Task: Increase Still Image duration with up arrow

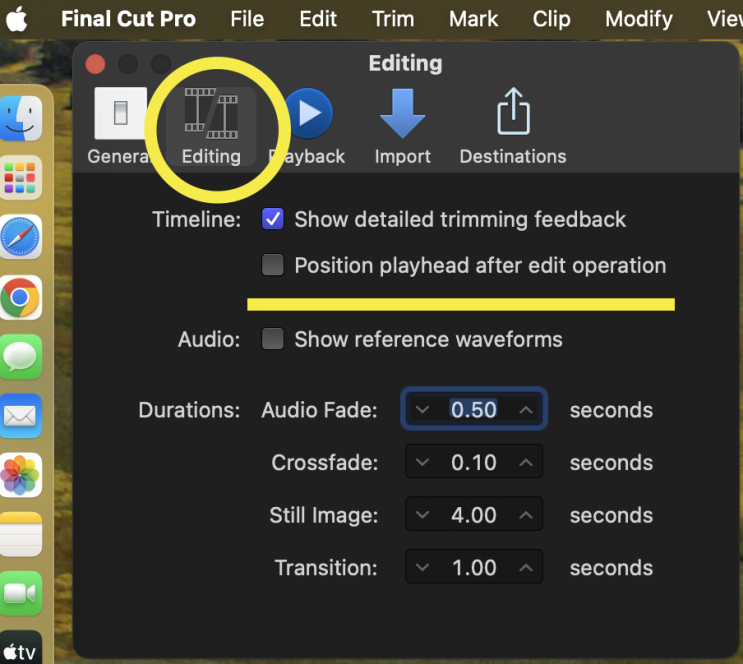Action: coord(526,515)
